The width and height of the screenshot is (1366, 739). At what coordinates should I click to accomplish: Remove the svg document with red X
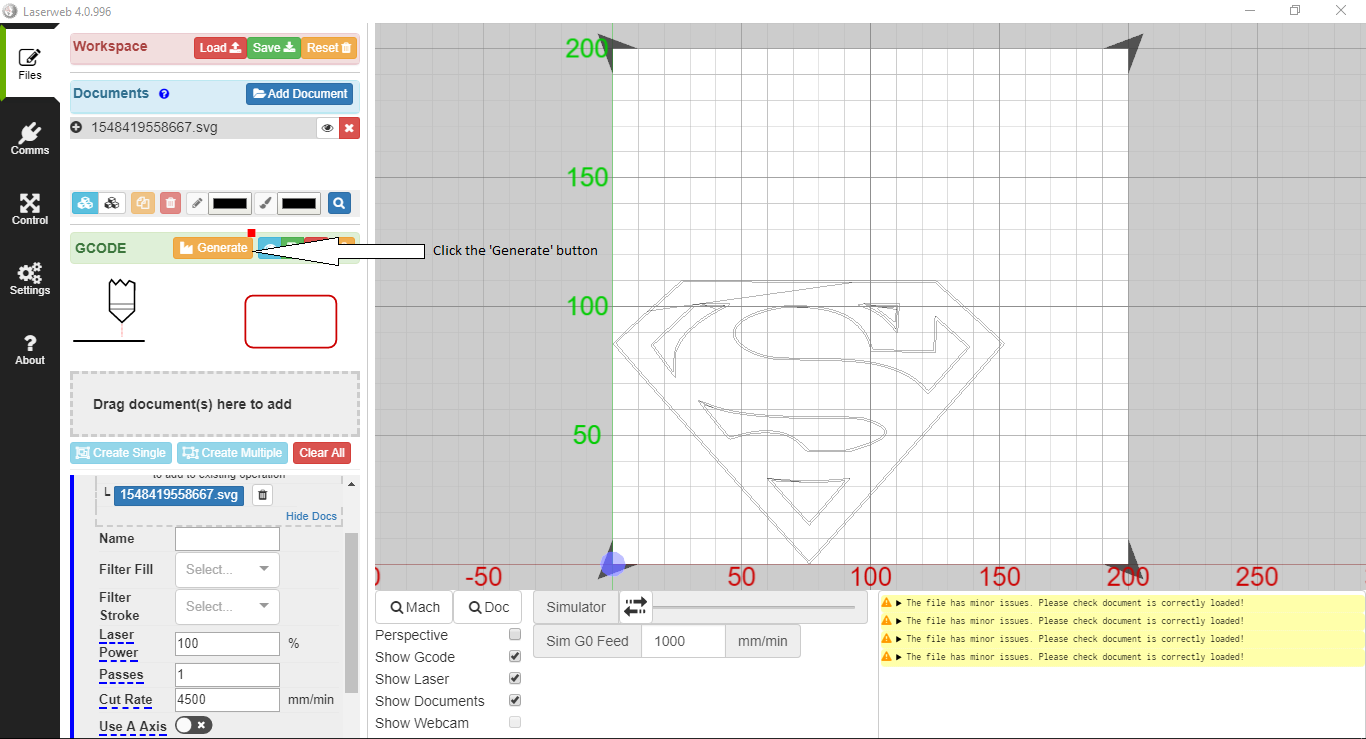click(349, 128)
